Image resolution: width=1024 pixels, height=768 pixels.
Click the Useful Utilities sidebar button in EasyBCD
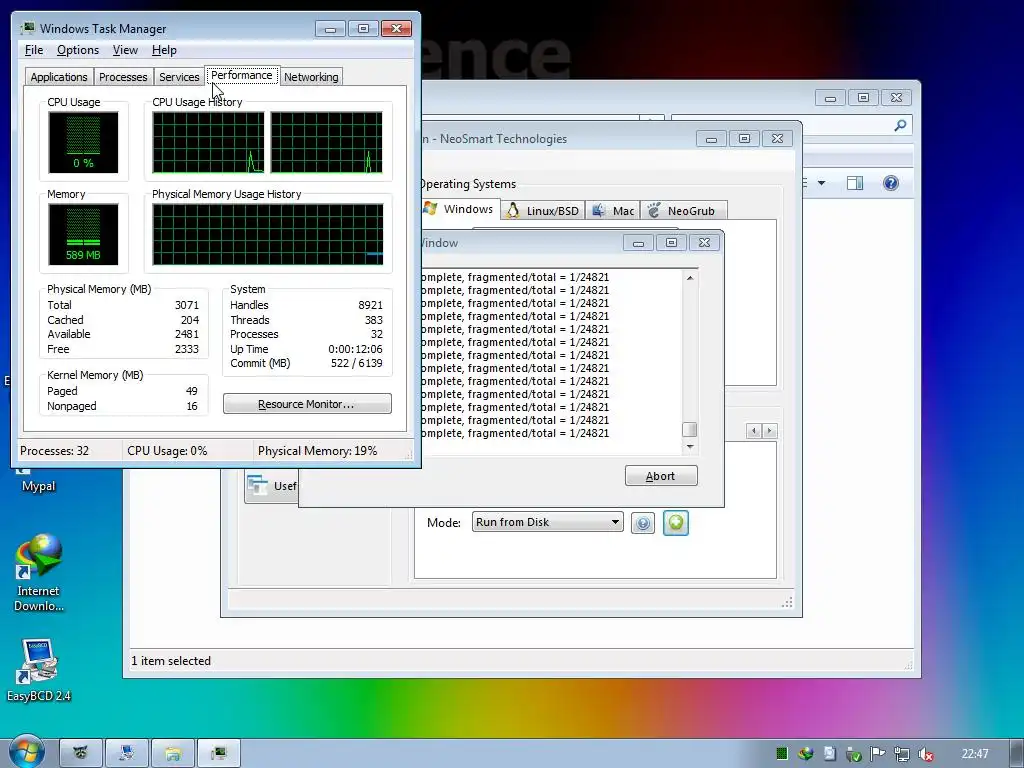pos(272,486)
